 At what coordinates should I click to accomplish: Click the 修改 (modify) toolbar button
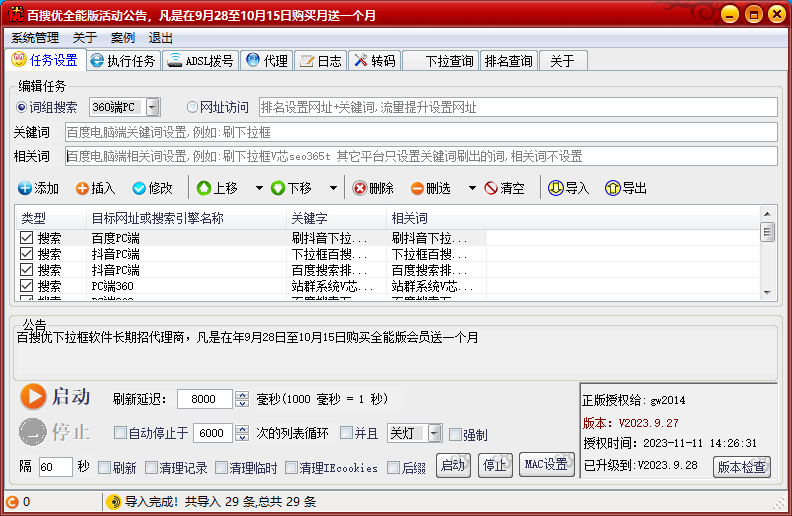pos(153,188)
